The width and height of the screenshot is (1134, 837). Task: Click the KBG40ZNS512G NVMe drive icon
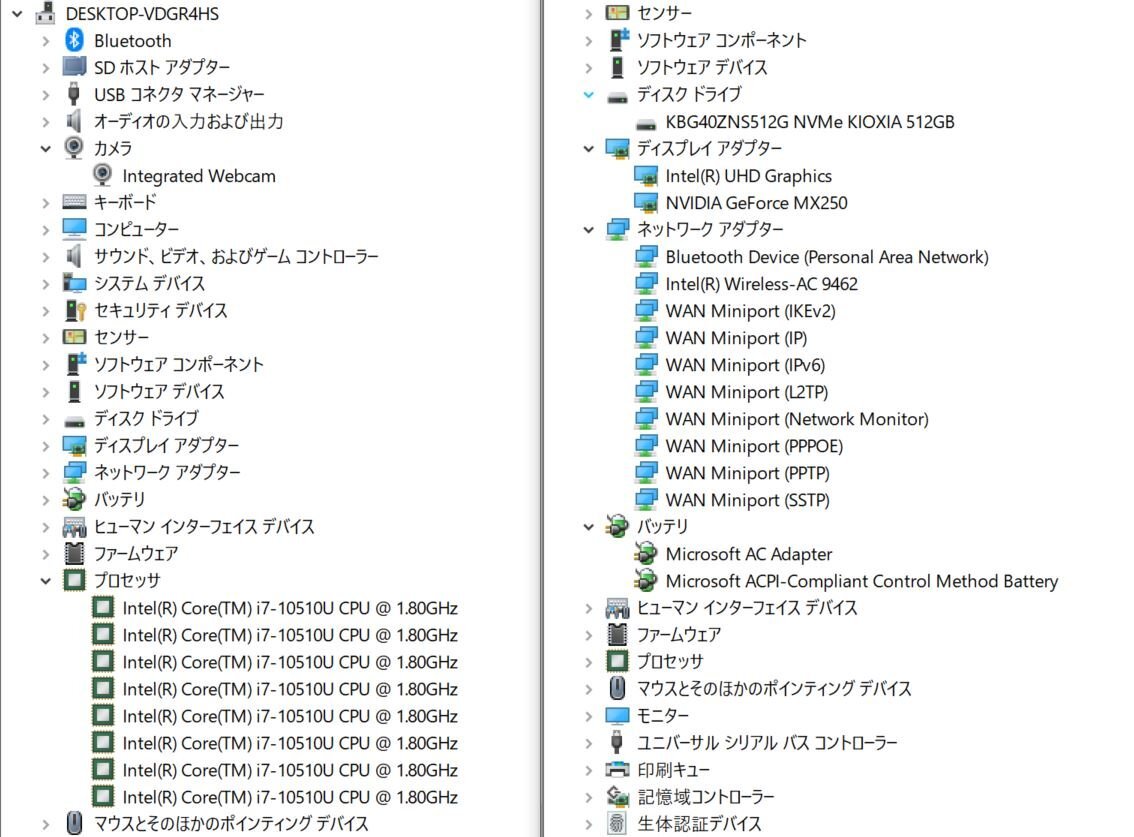click(646, 124)
